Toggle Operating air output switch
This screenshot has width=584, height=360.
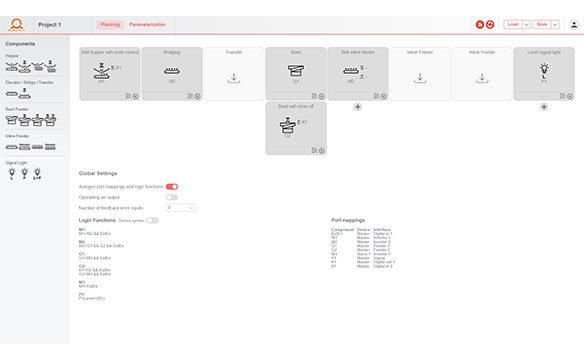tap(172, 197)
